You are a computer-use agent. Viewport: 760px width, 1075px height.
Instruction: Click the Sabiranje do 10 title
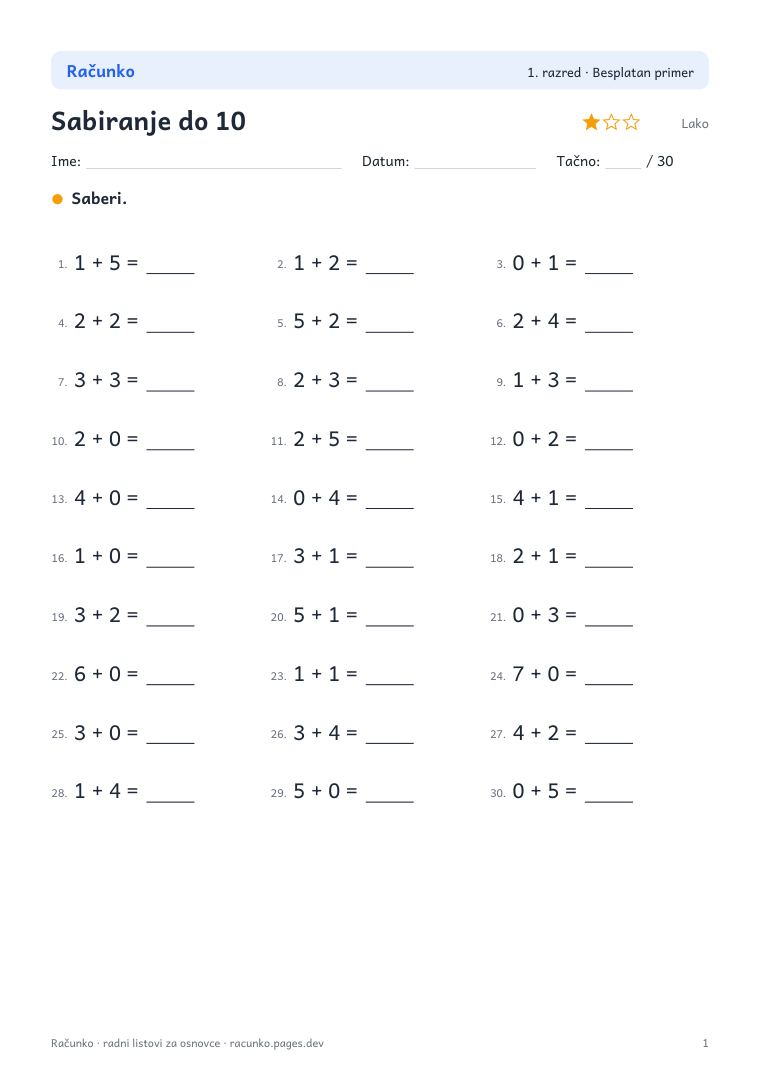149,122
